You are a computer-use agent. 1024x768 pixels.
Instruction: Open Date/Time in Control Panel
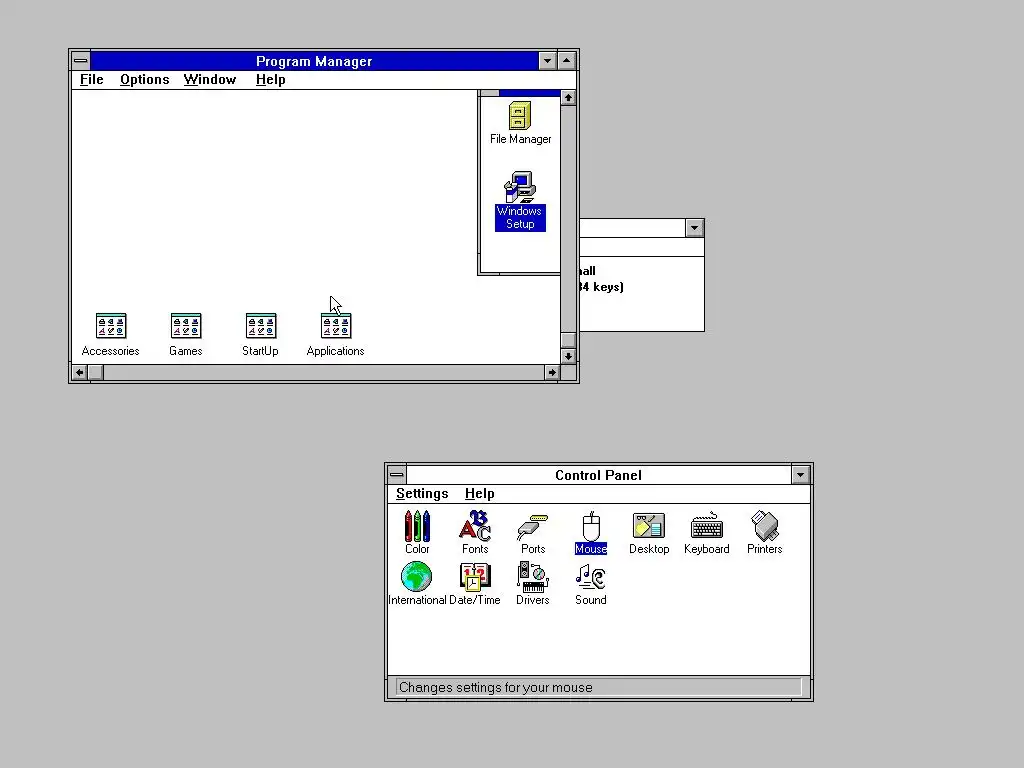click(475, 584)
